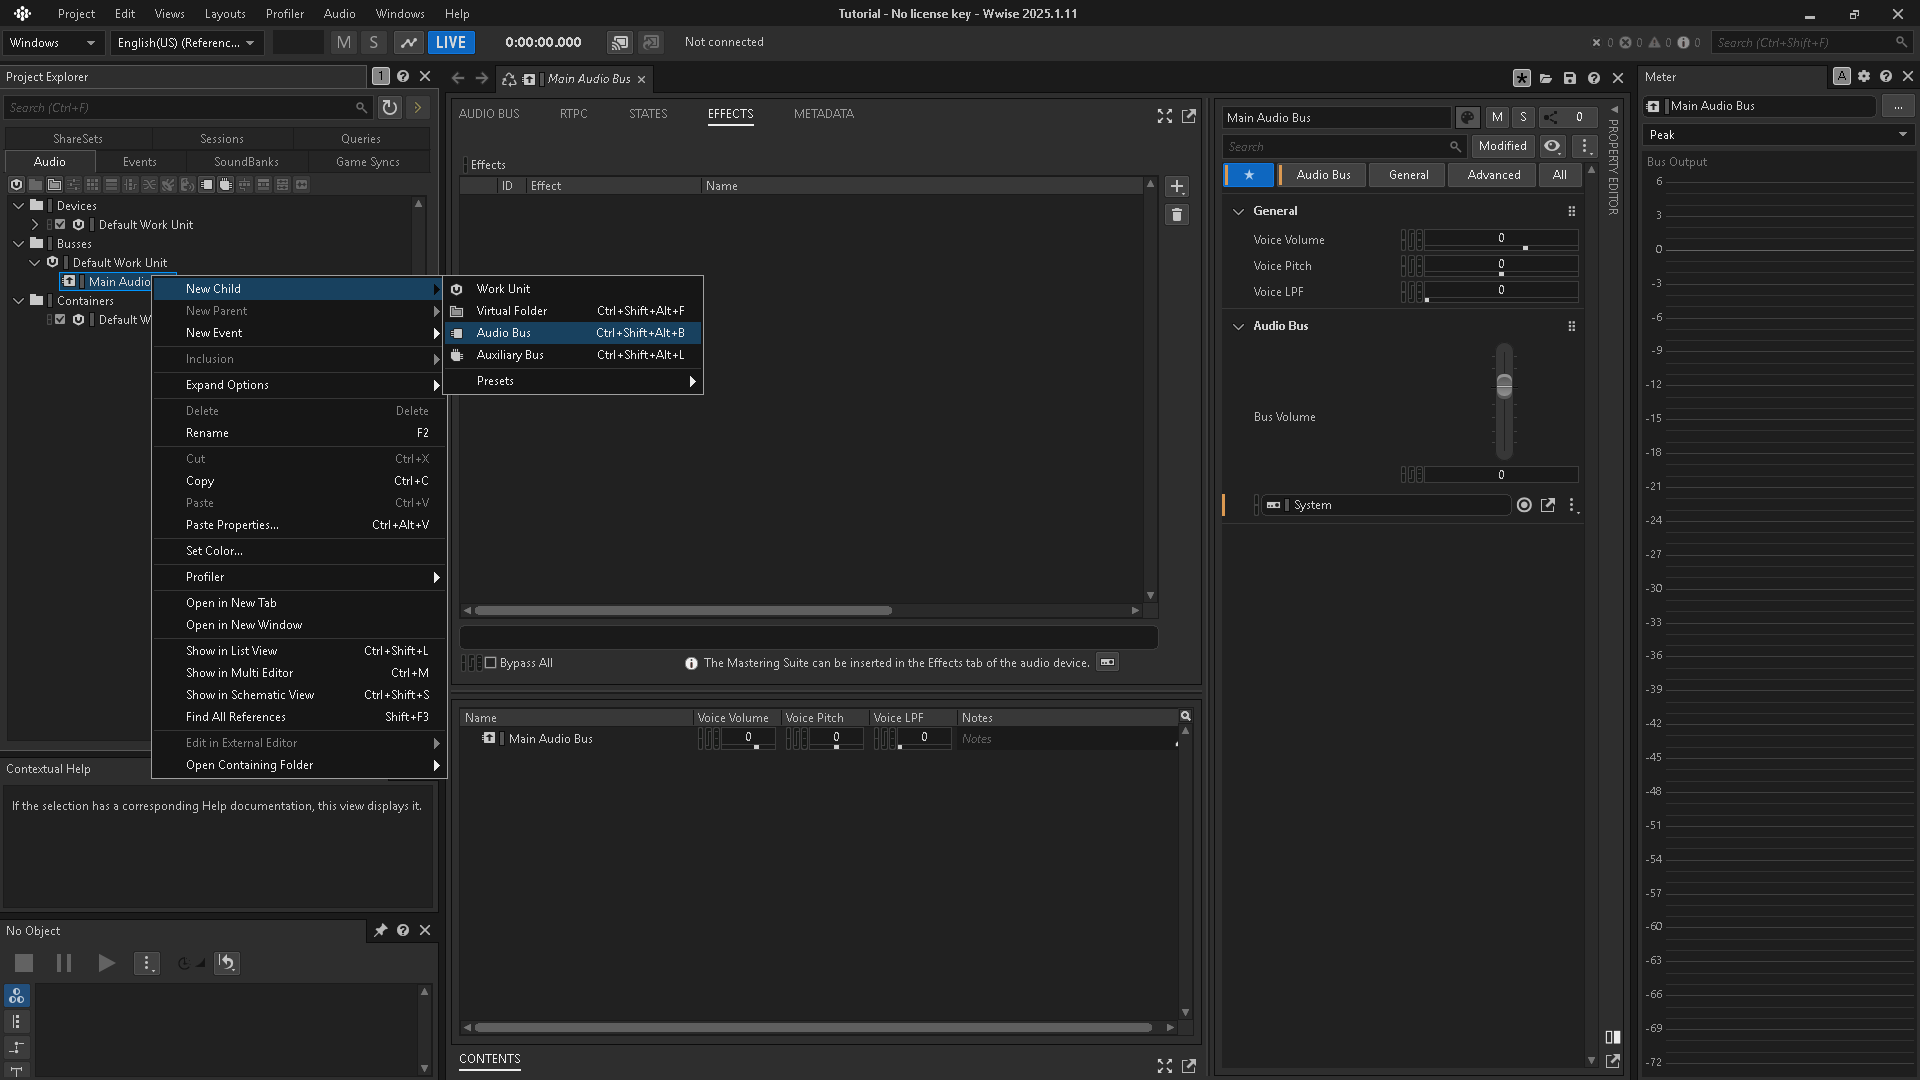
Task: Toggle the favorites star filter in Property Editor
Action: [x=1249, y=175]
